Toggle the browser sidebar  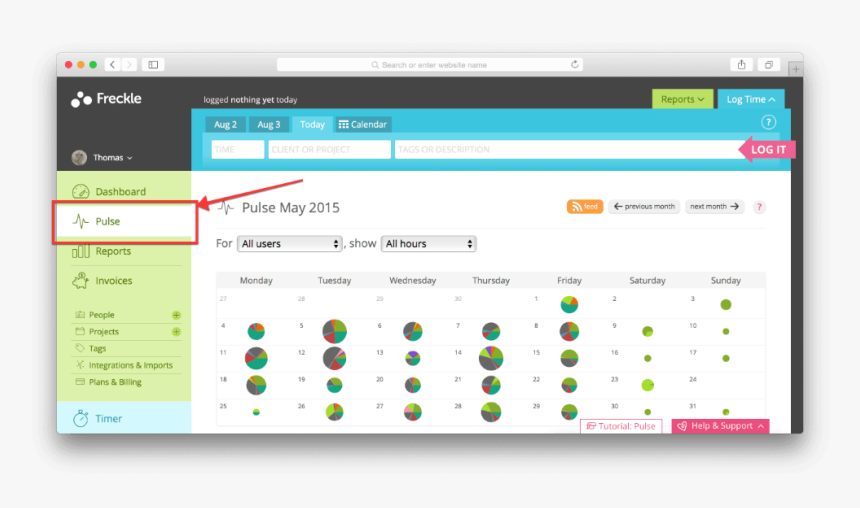(153, 65)
